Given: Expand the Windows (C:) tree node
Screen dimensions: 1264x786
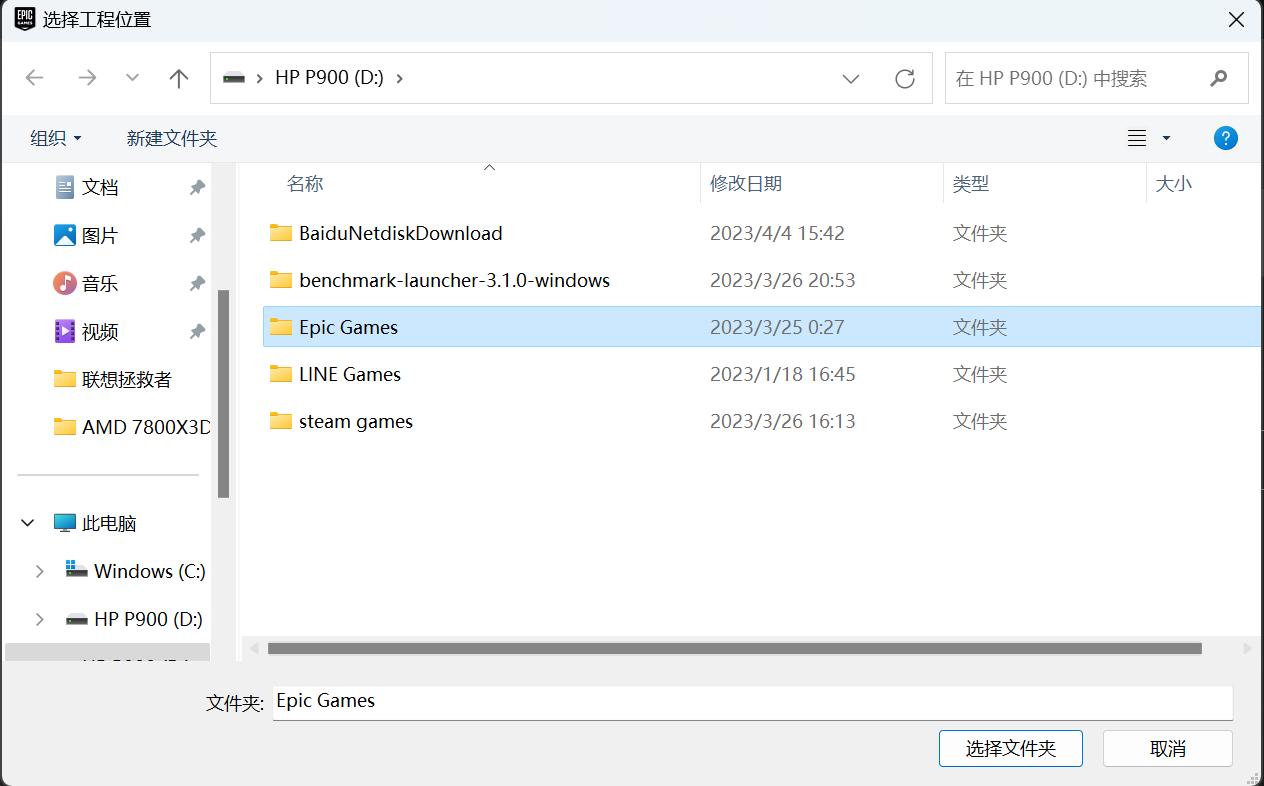Looking at the screenshot, I should click(40, 571).
